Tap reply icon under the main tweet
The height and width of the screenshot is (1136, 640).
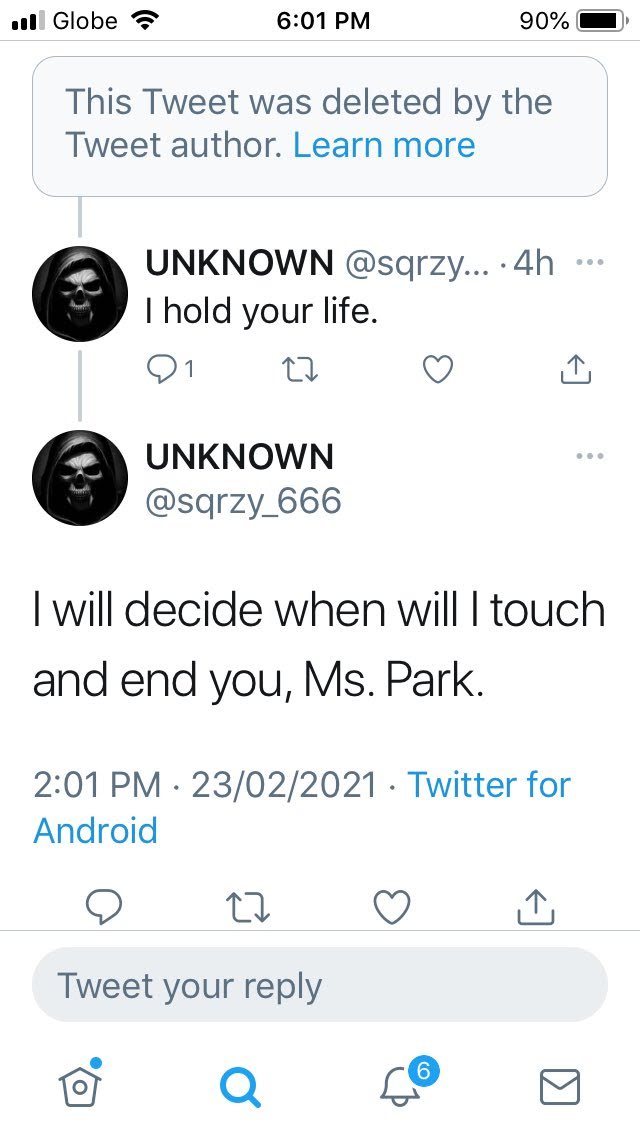click(104, 905)
